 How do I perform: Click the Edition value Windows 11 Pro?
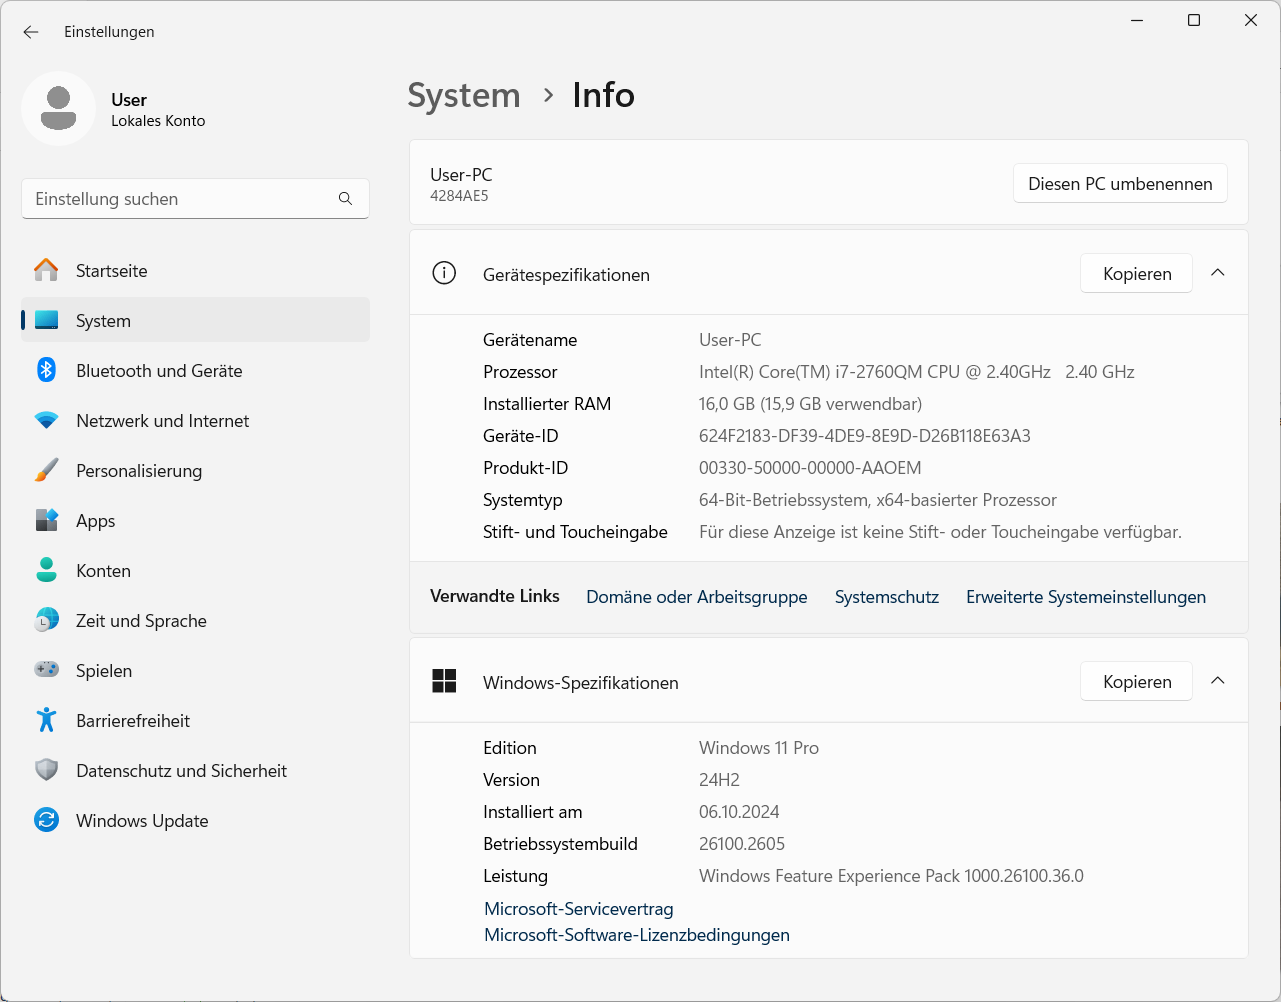pyautogui.click(x=759, y=748)
